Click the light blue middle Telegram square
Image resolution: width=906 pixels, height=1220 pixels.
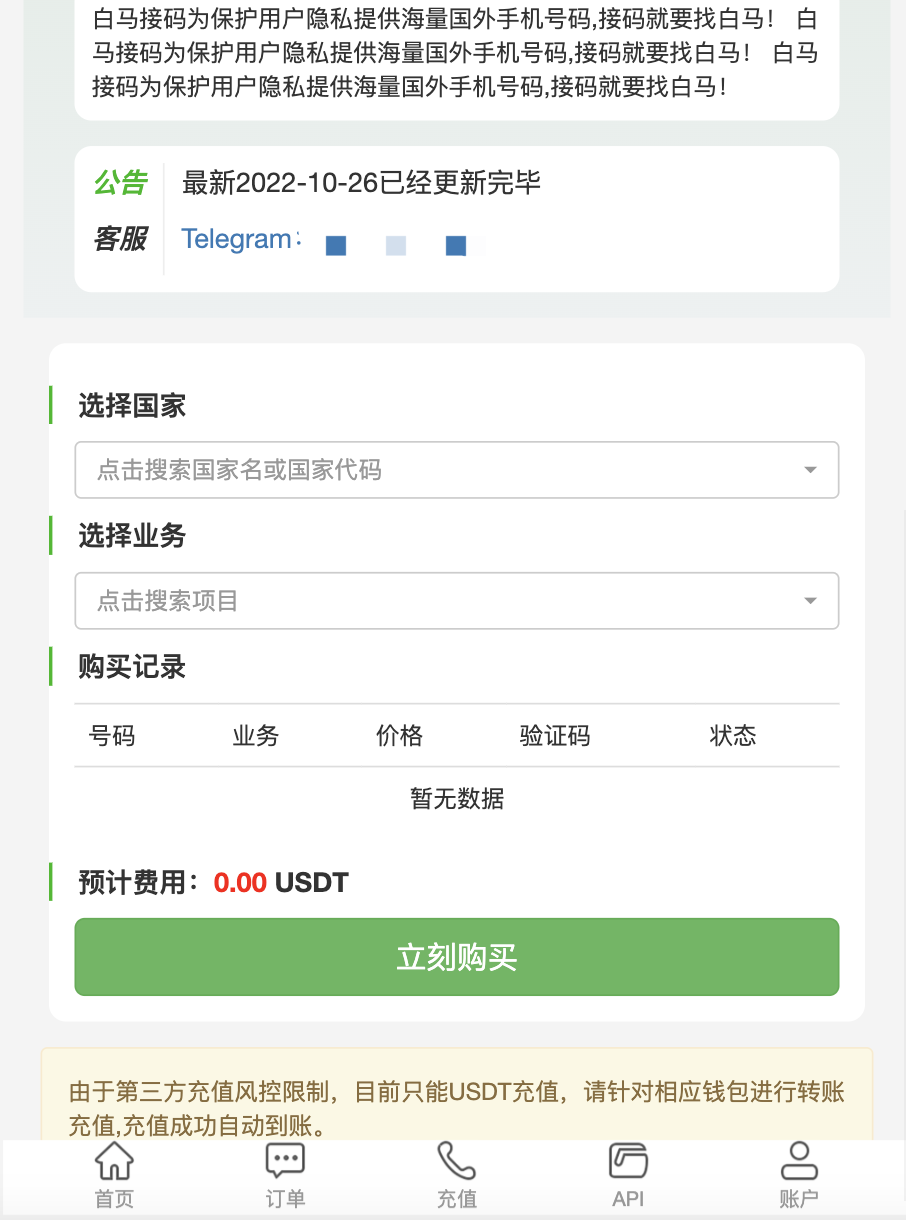point(396,245)
